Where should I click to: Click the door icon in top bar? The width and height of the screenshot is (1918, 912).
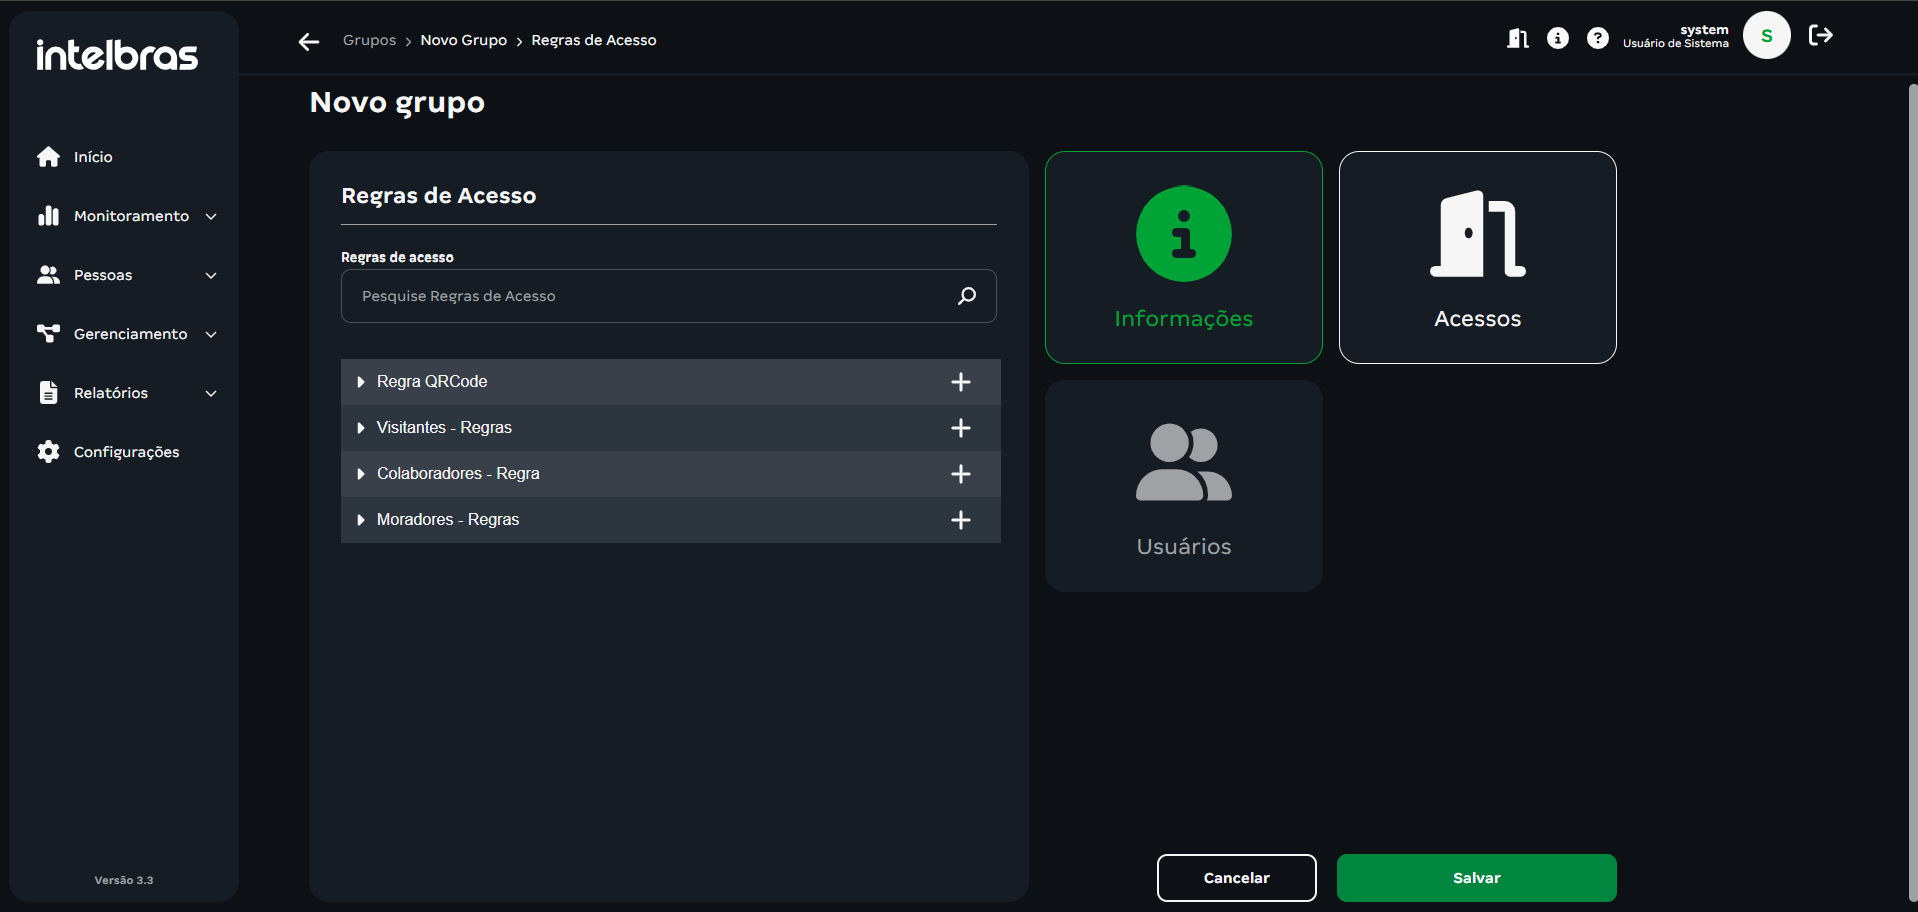coord(1517,38)
